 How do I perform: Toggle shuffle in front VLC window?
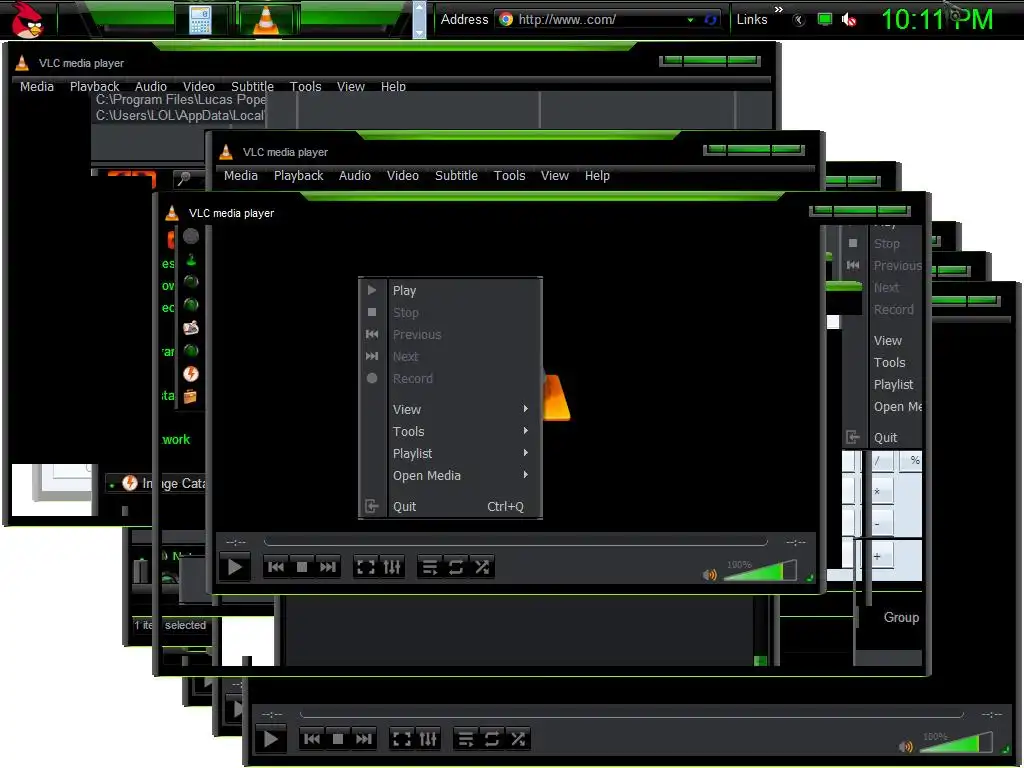click(482, 567)
